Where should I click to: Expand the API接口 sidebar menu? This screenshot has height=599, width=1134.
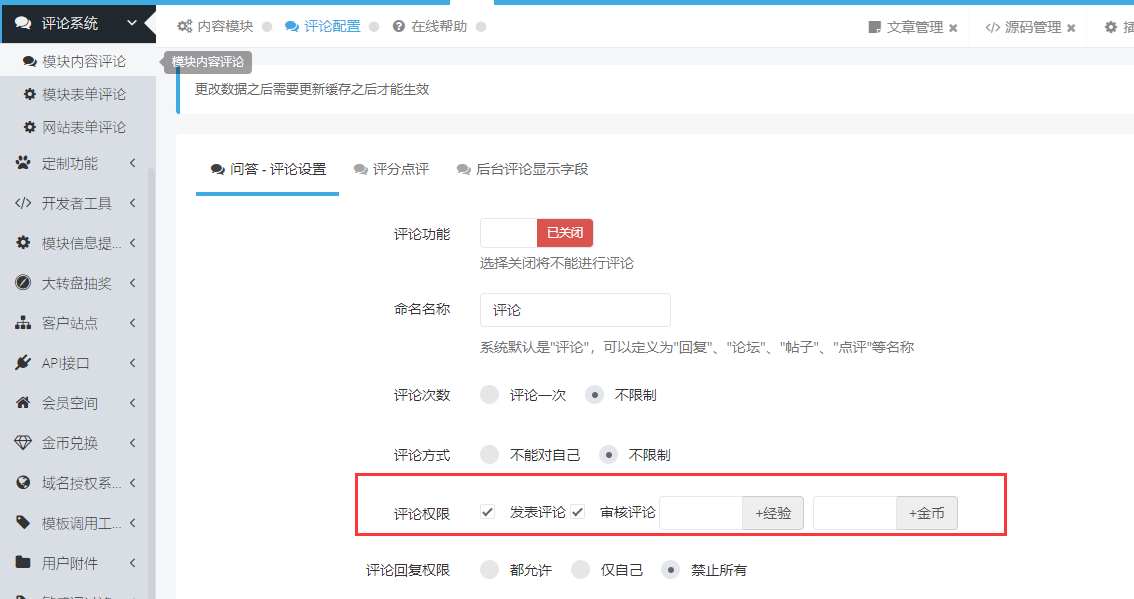coord(132,362)
